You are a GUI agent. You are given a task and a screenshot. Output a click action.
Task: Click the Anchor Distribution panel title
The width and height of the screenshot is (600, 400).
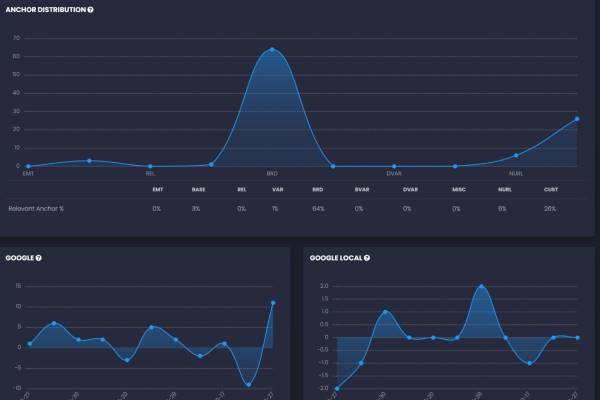(46, 10)
